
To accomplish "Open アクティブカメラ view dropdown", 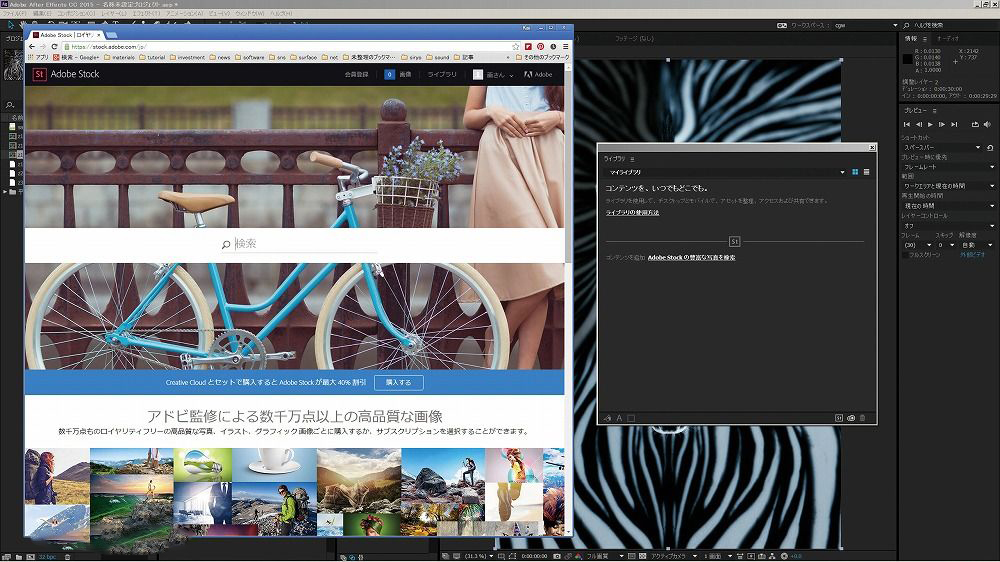I will (x=673, y=556).
